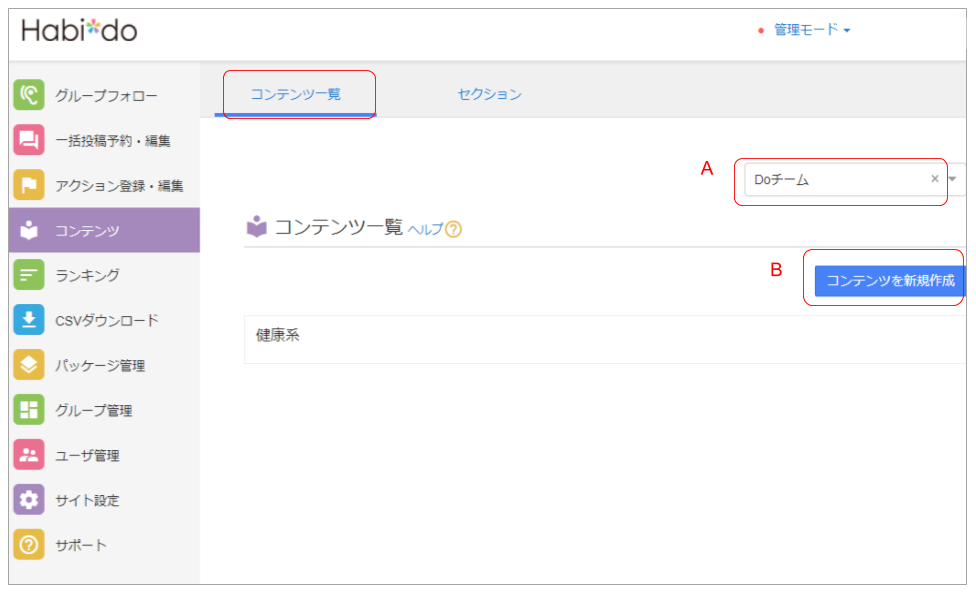976x599 pixels.
Task: Select the コンテンツ一覧 tab
Action: point(295,94)
